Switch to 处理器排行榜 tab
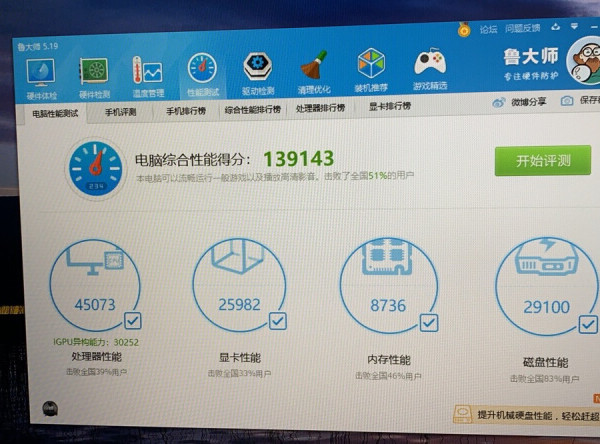The width and height of the screenshot is (600, 444). coord(320,108)
